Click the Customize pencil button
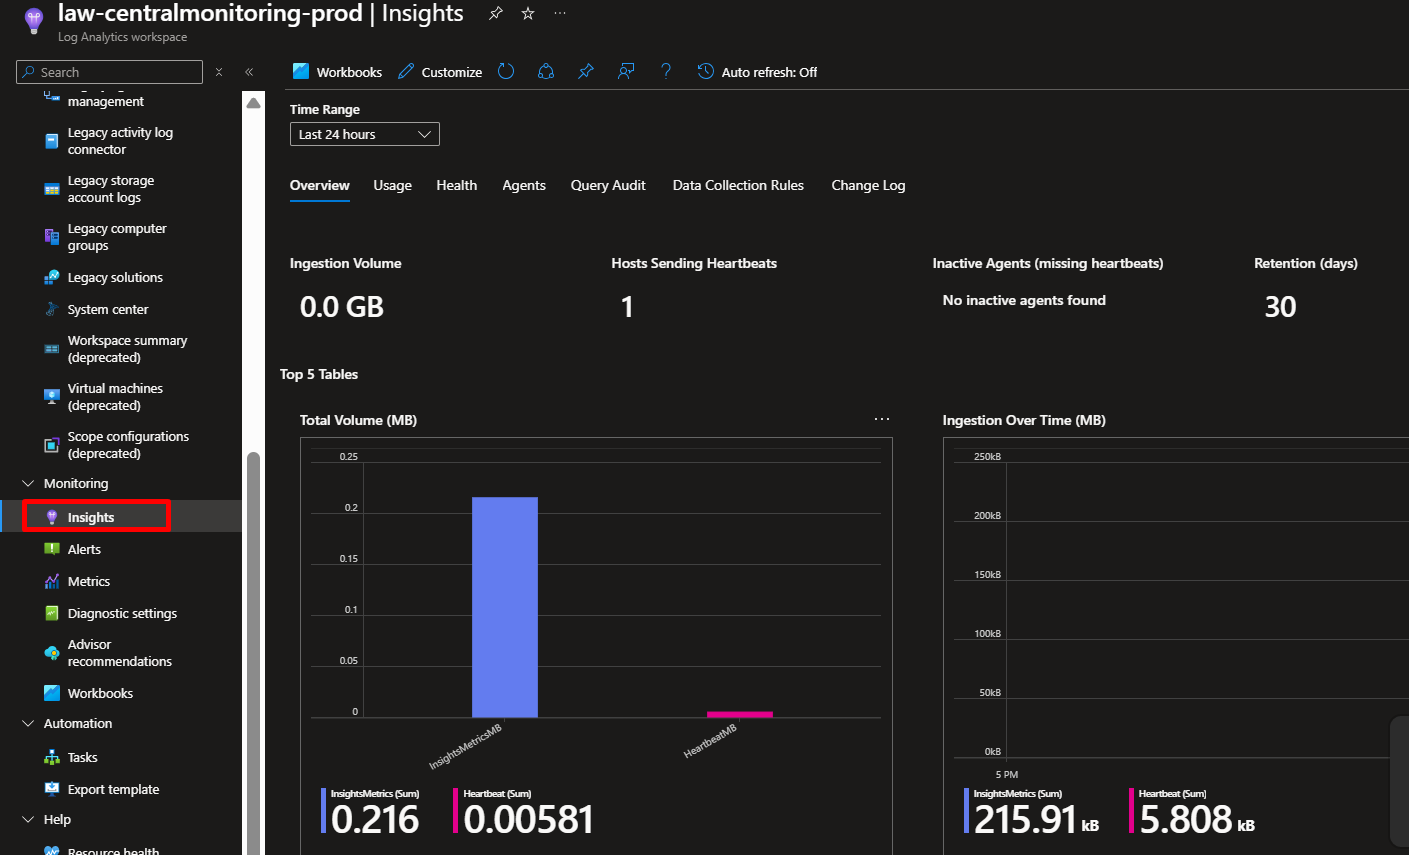 click(x=440, y=72)
